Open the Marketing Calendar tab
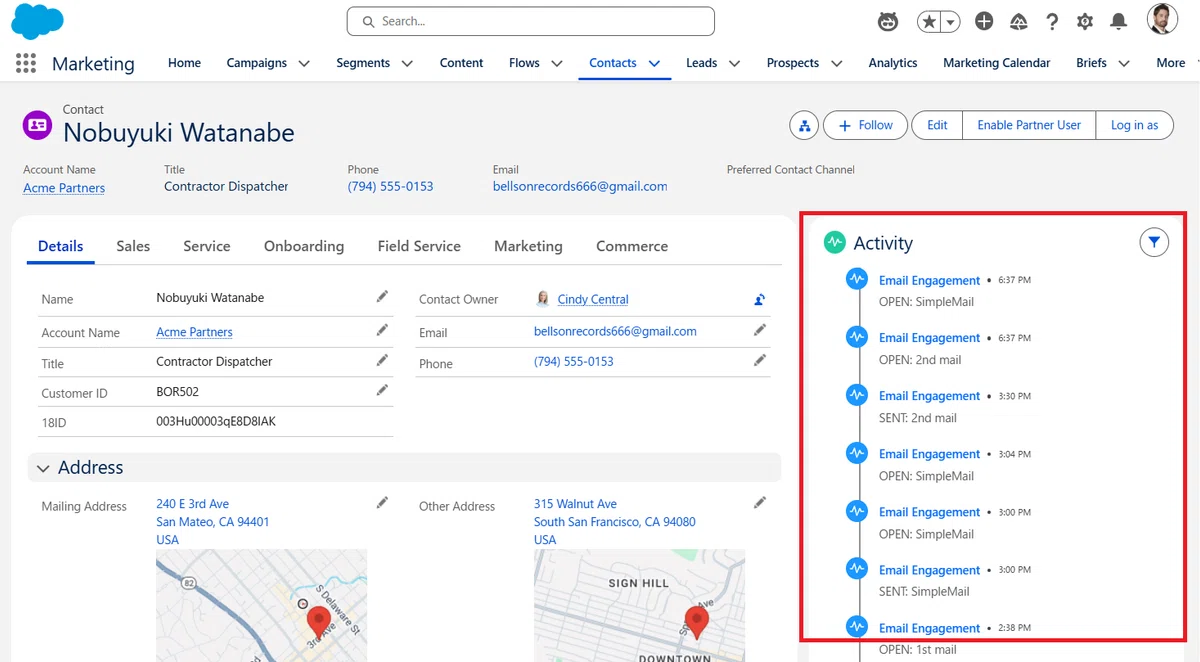Screen dimensions: 1200x662 point(997,63)
